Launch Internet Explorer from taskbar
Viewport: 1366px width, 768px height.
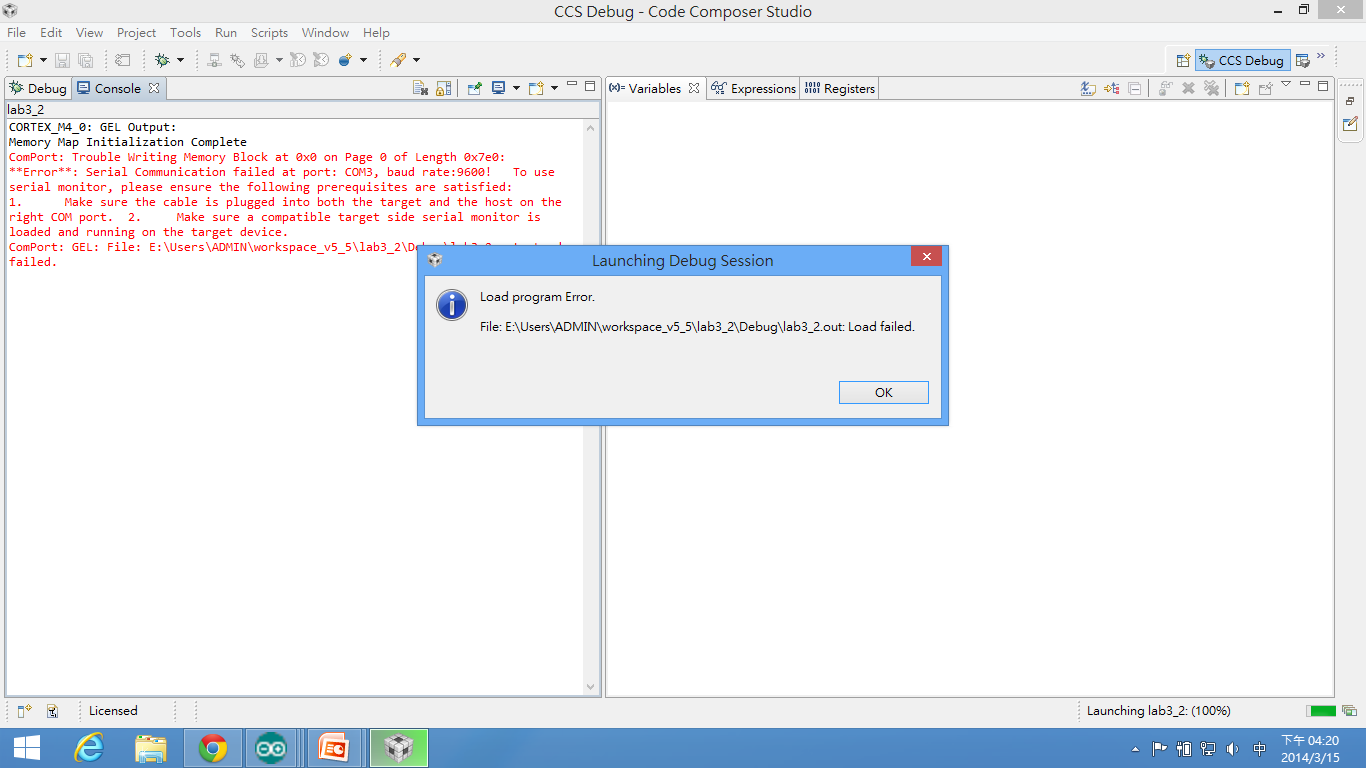click(x=90, y=748)
